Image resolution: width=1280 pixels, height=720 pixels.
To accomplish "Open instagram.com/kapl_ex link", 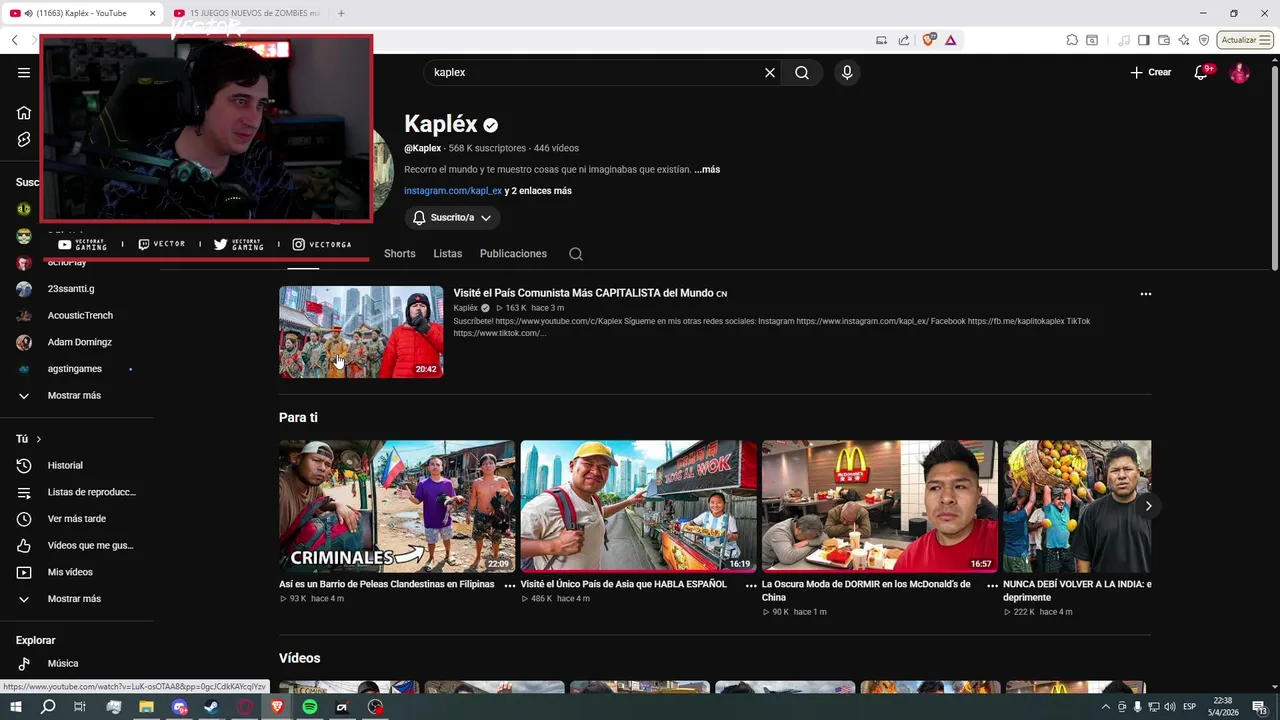I will pyautogui.click(x=453, y=191).
